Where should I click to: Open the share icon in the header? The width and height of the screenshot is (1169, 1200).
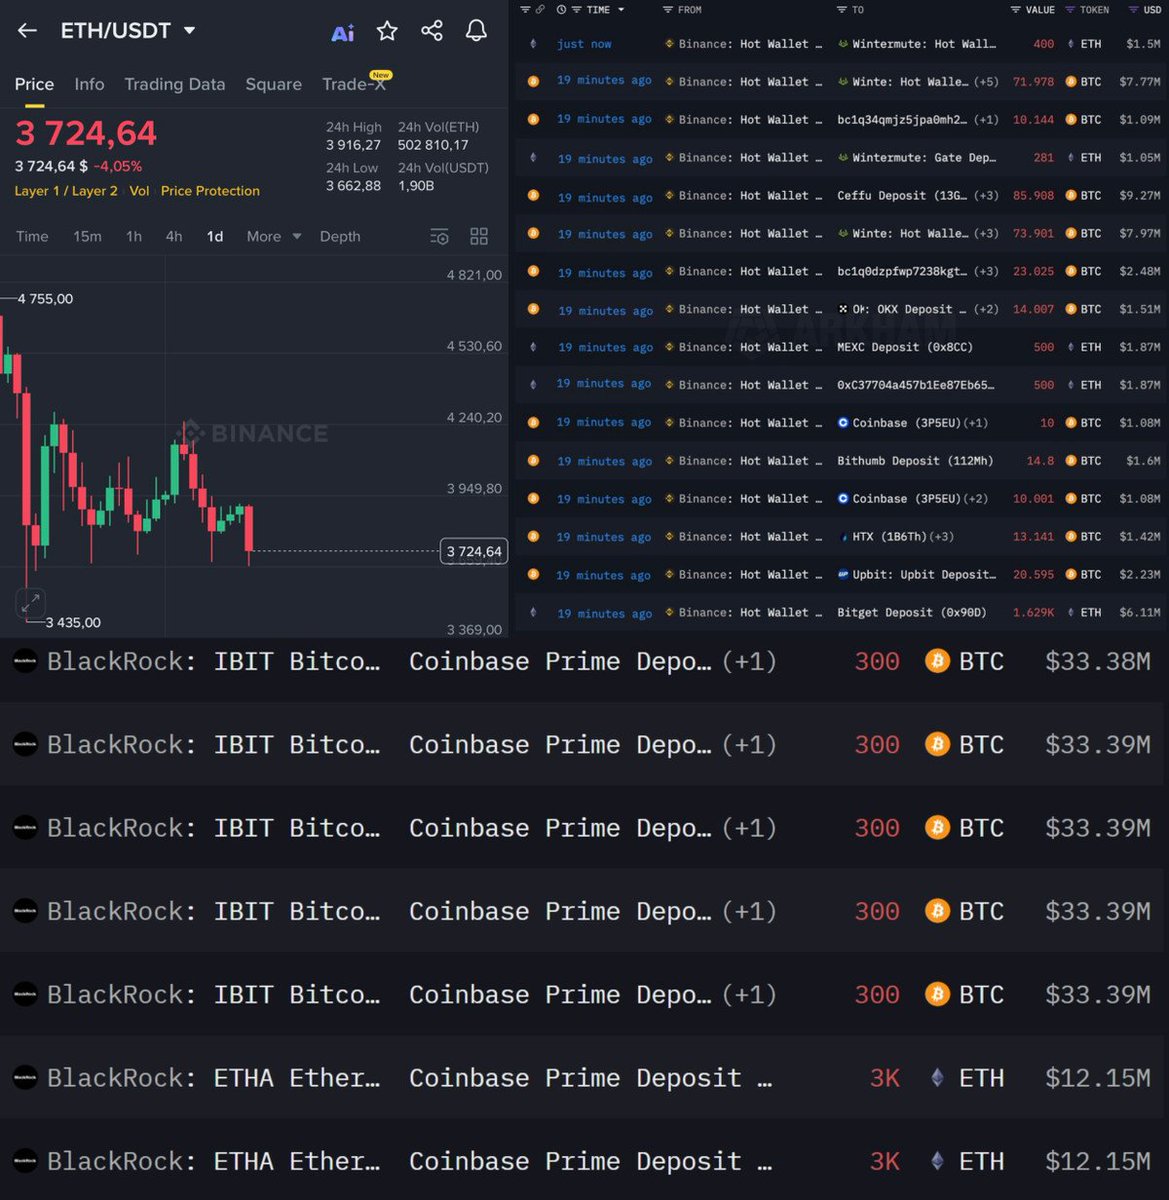[x=431, y=31]
